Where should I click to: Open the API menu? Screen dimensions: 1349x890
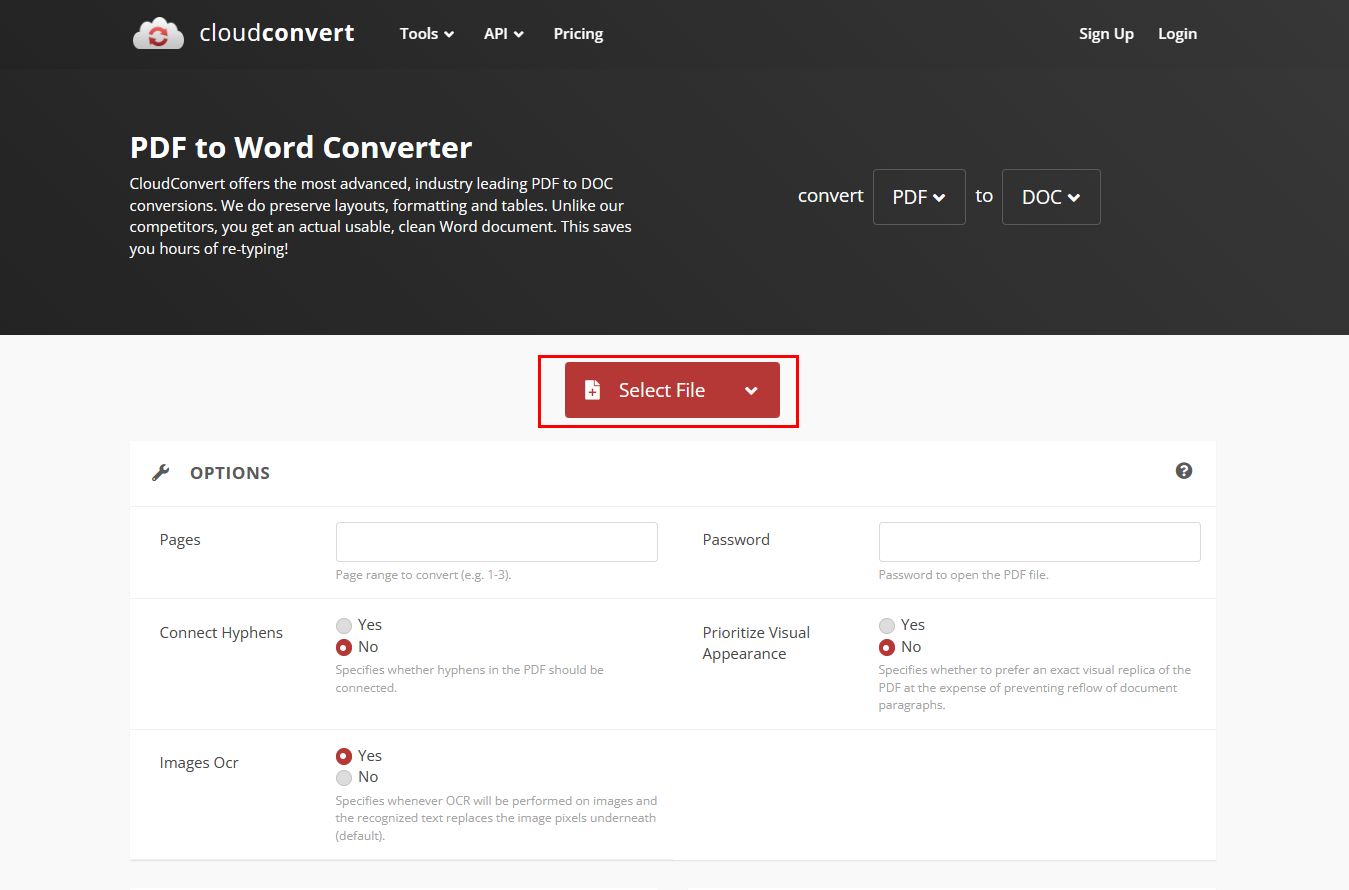[x=504, y=33]
